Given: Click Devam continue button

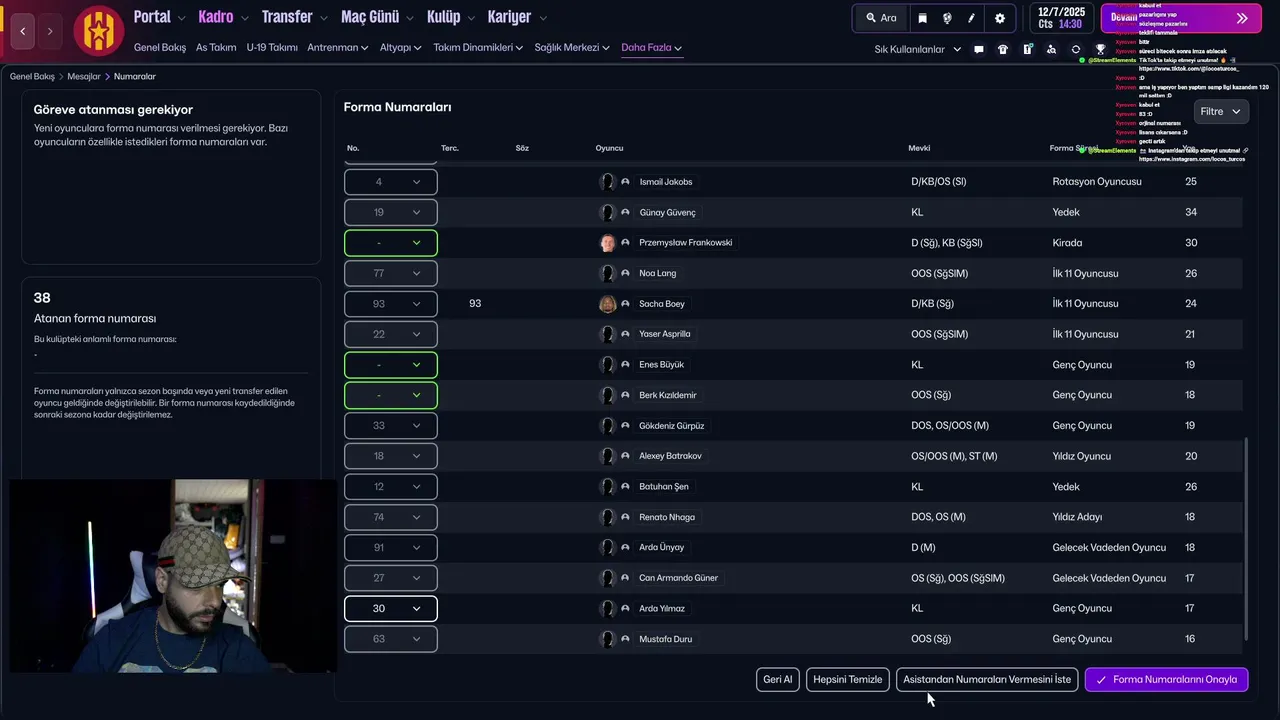Looking at the screenshot, I should [x=1181, y=18].
